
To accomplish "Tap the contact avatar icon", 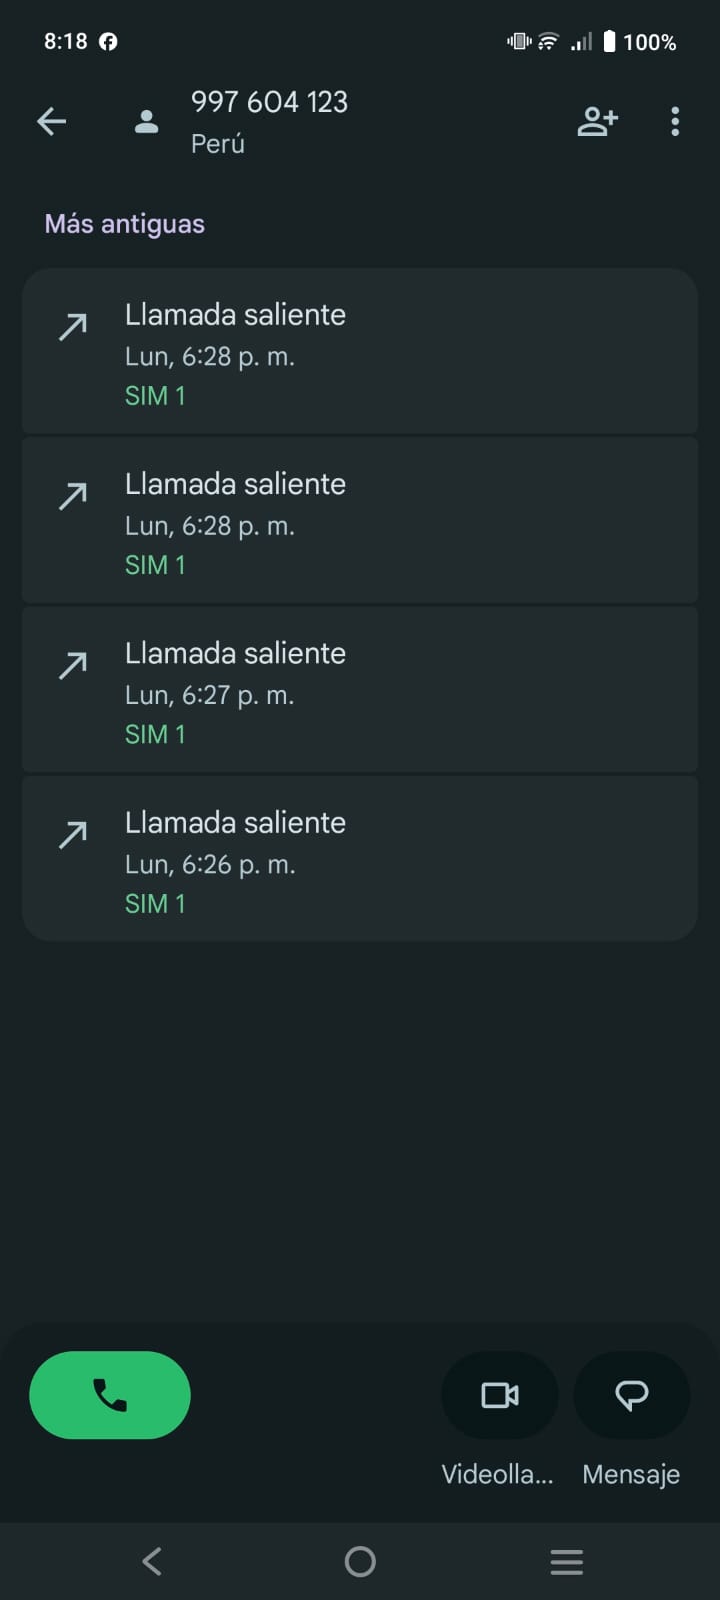I will pos(147,122).
